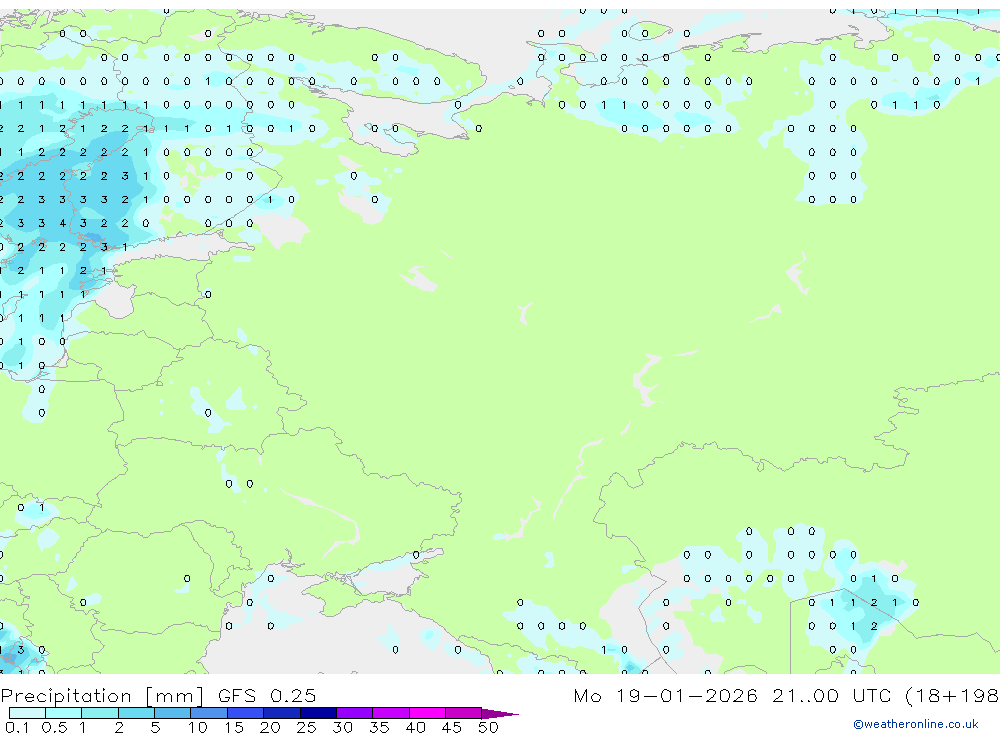Image resolution: width=1000 pixels, height=733 pixels.
Task: Click the 0.1–0.5 mm legend color box
Action: point(27,713)
